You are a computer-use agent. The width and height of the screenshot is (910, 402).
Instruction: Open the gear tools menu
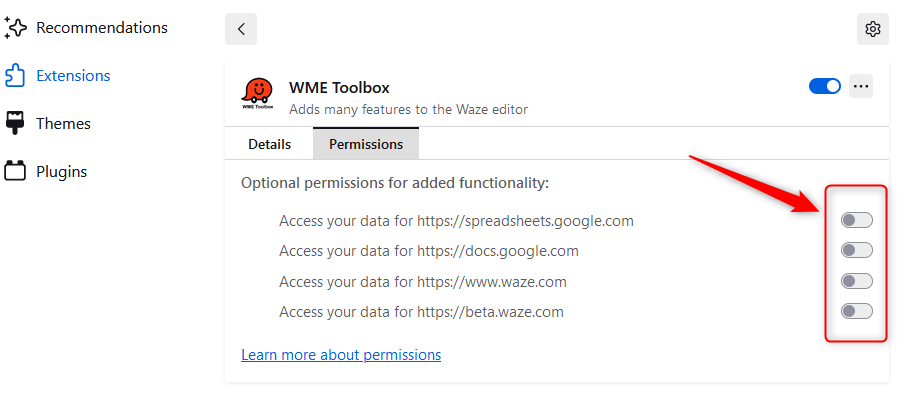click(x=872, y=29)
